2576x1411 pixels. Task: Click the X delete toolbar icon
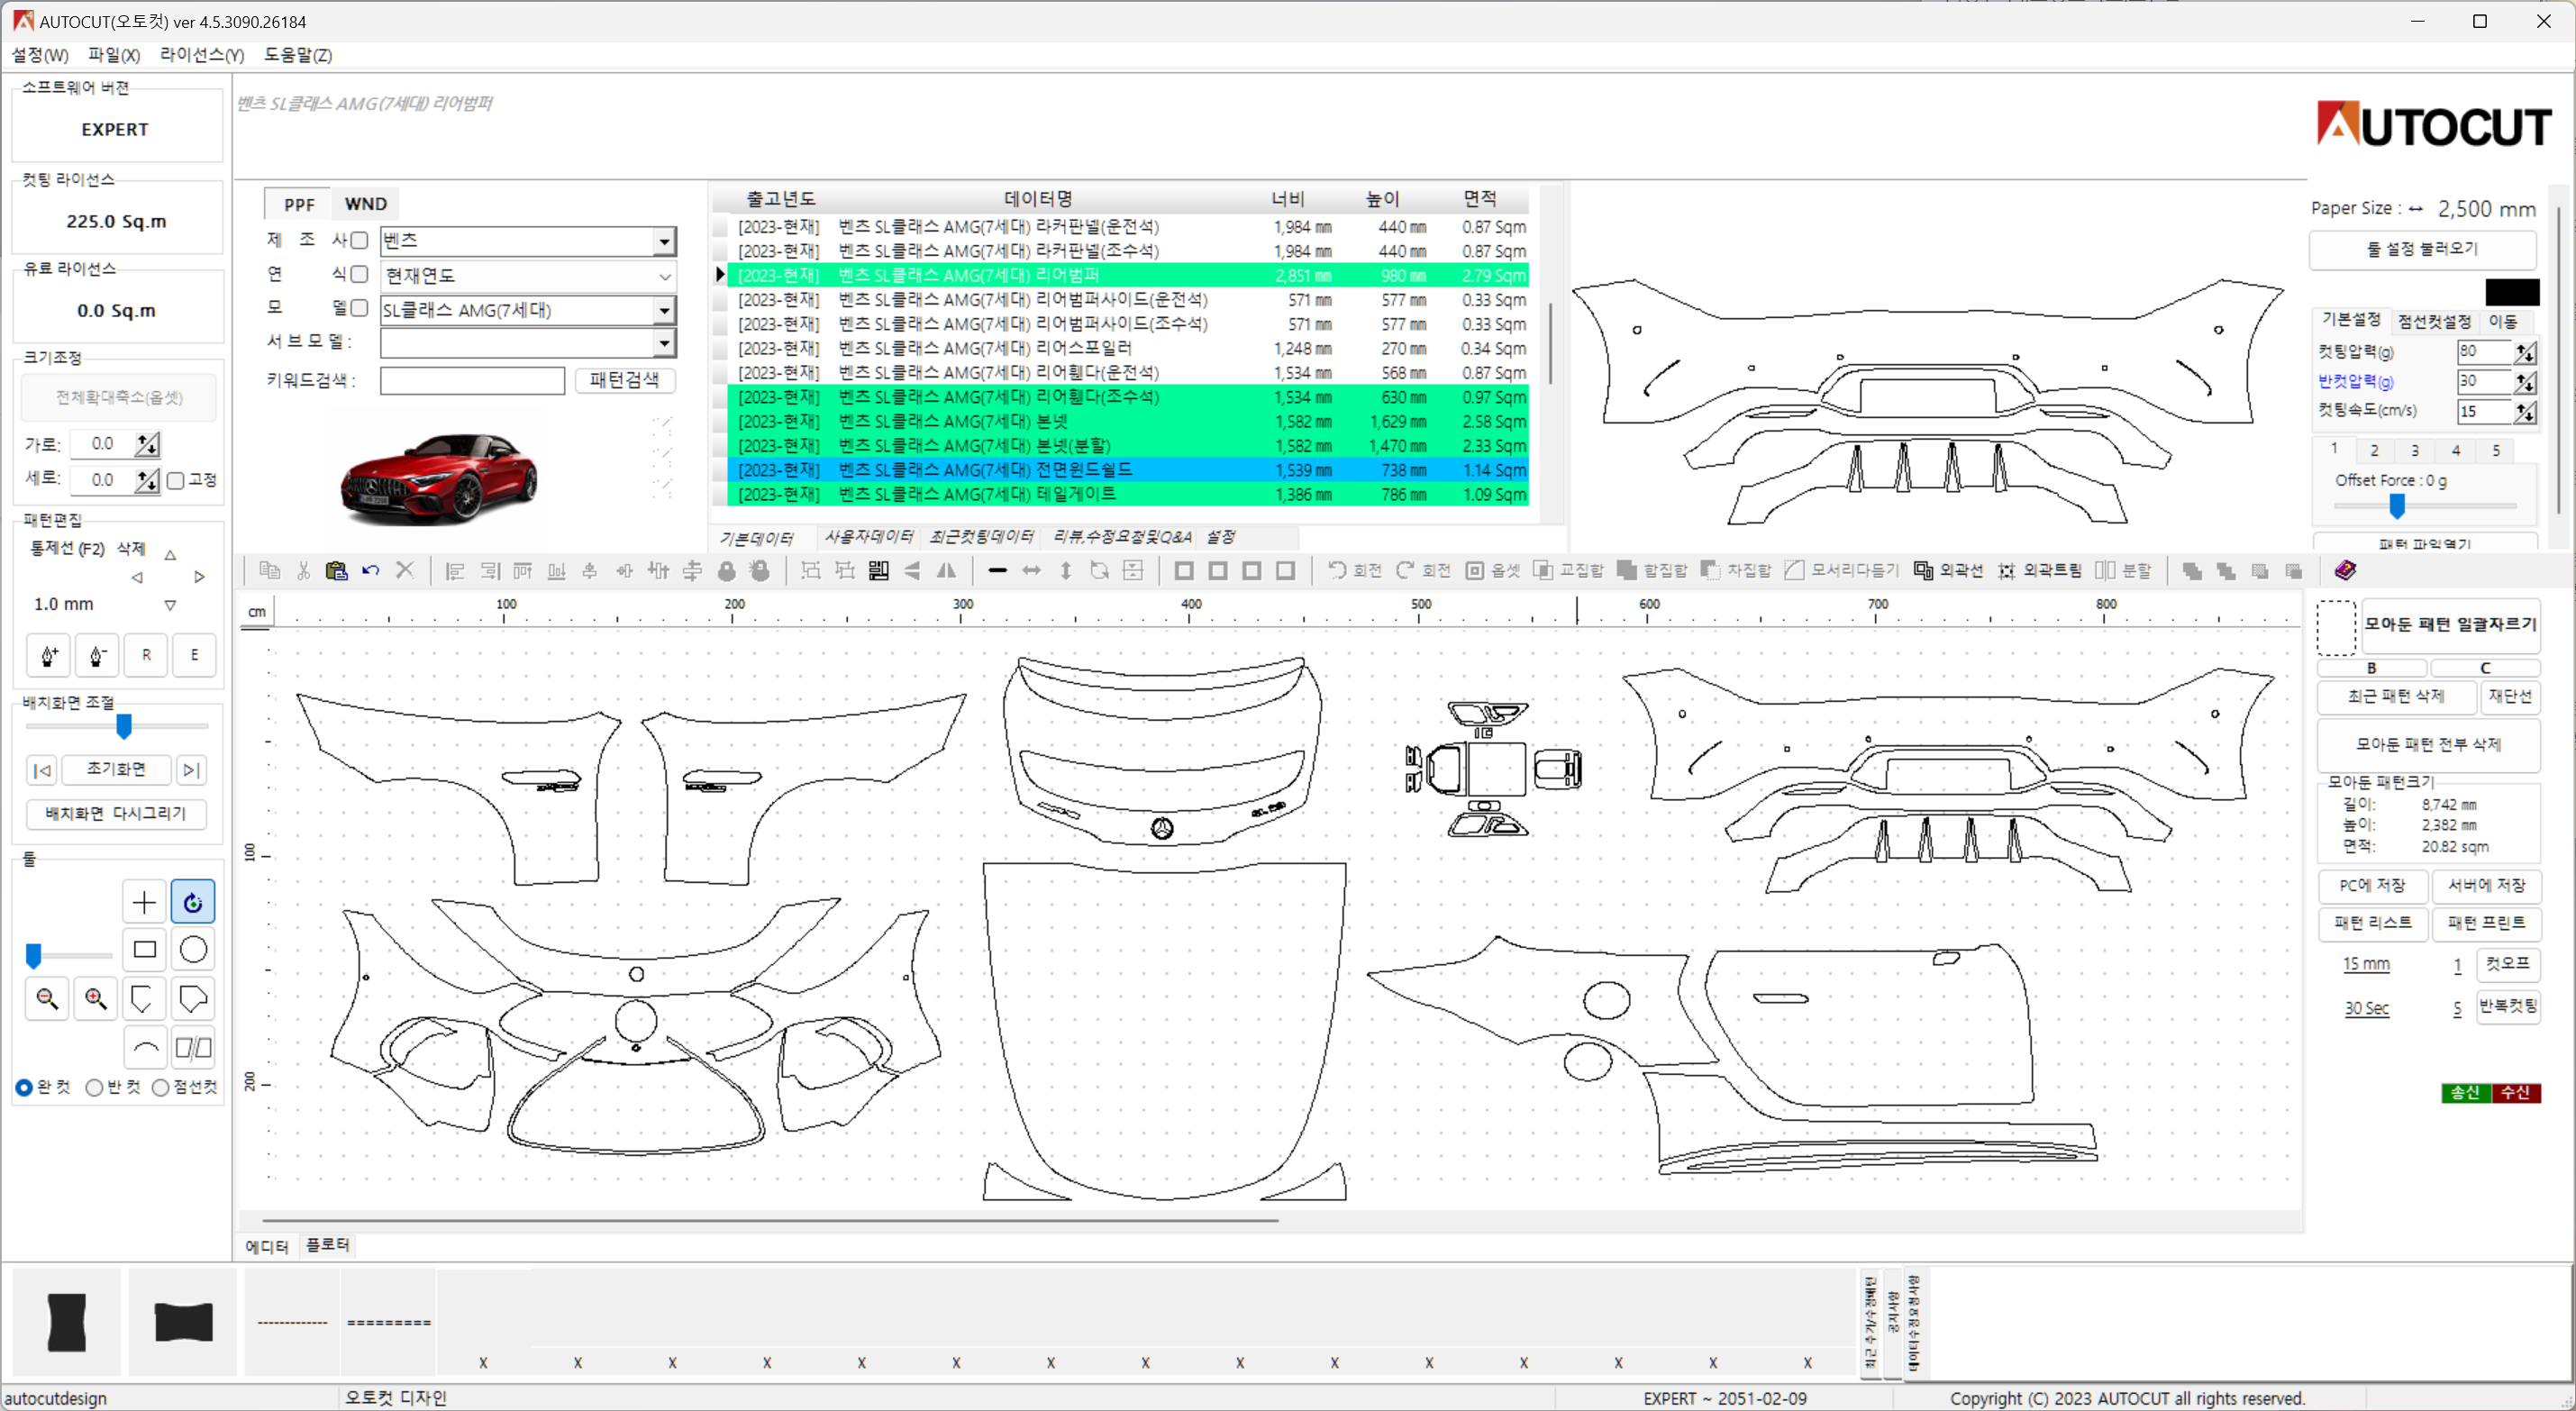coord(405,571)
